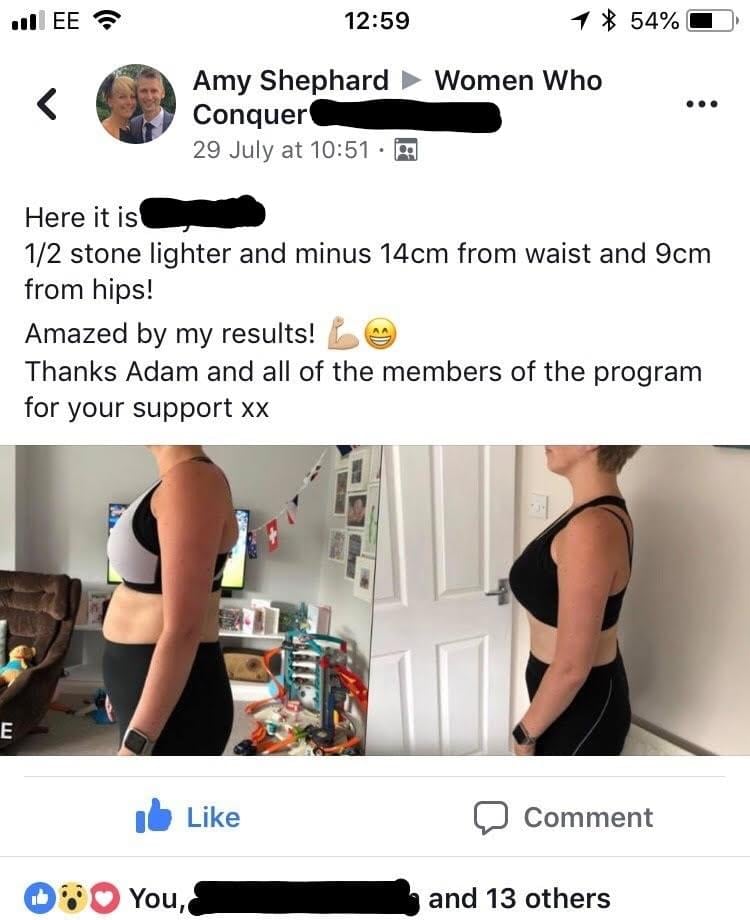
Task: Open the left before photo
Action: 186,600
